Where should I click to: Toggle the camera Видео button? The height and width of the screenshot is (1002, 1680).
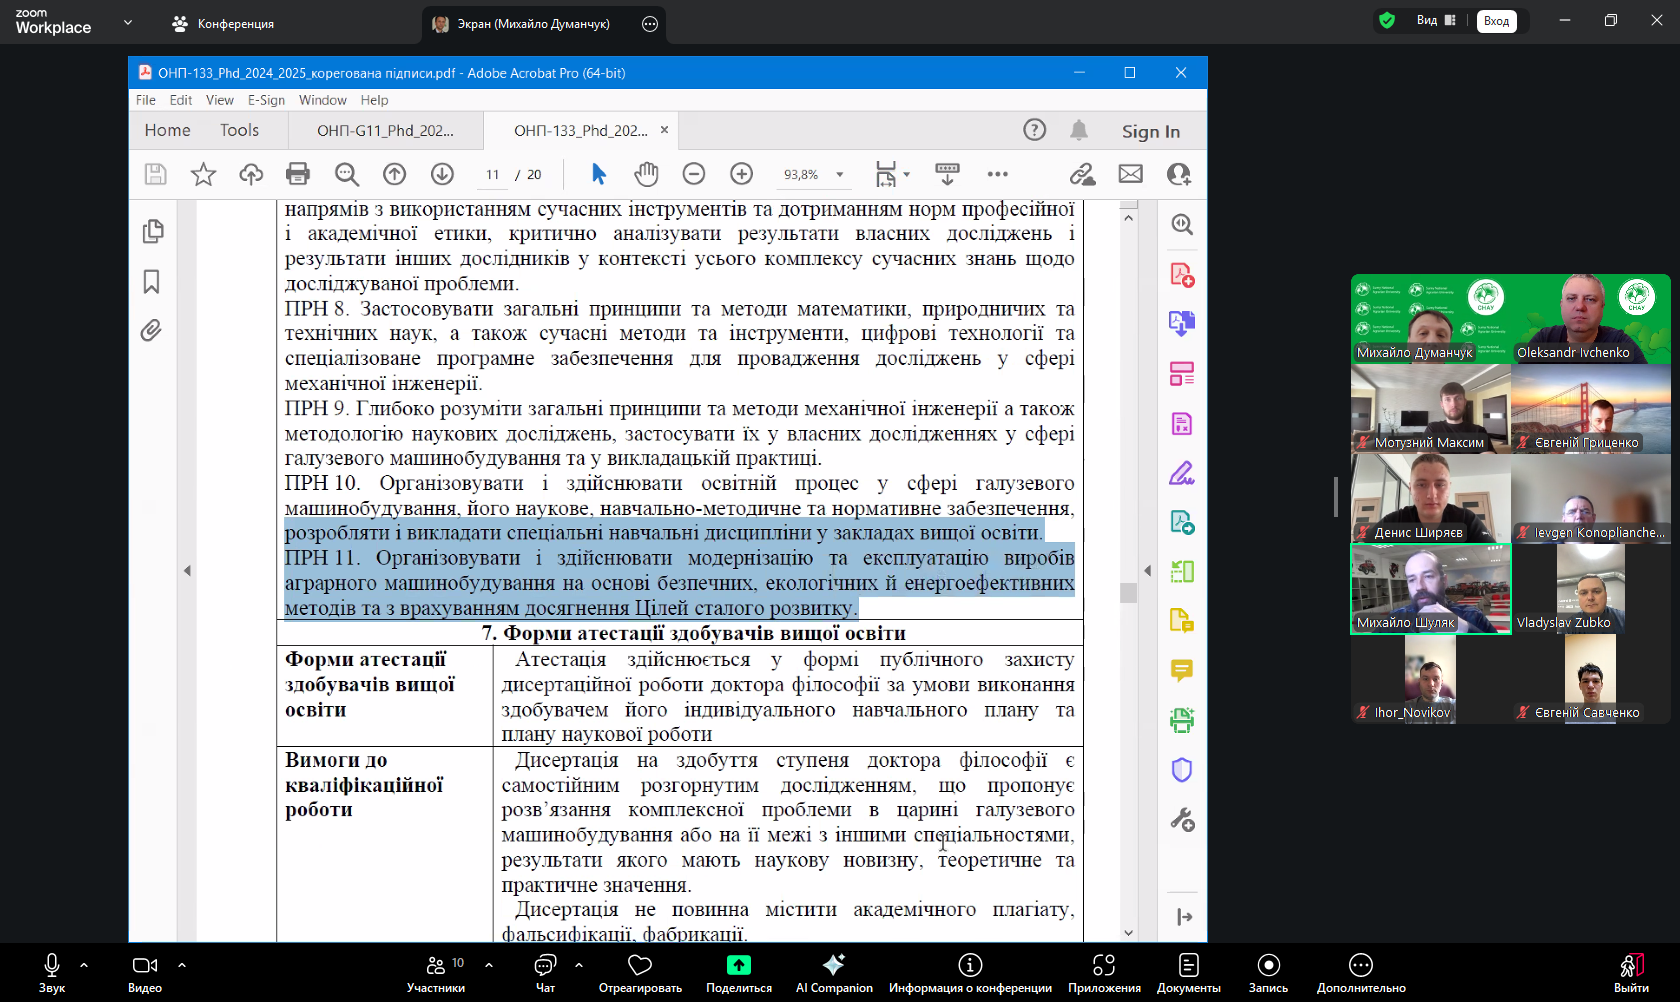[145, 972]
